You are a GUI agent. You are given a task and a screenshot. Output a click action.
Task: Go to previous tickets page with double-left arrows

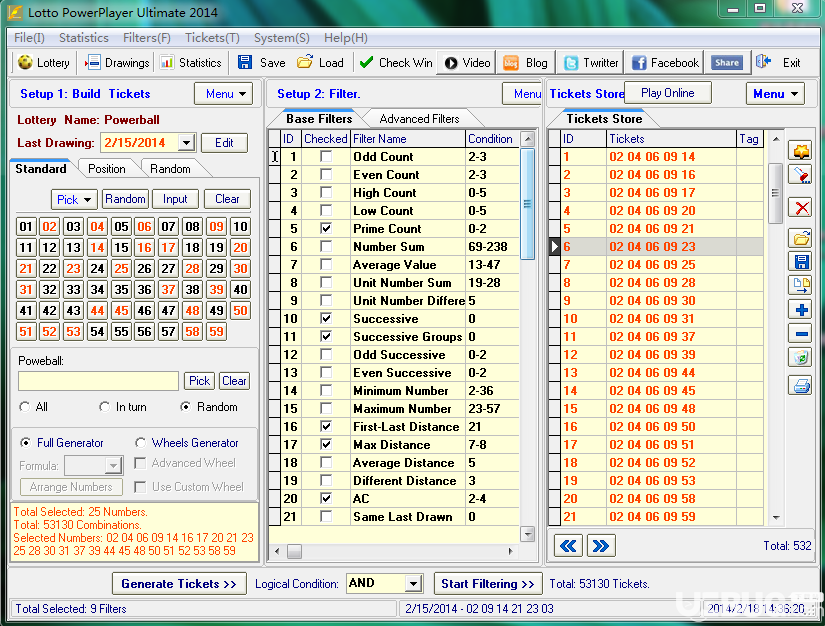point(568,546)
